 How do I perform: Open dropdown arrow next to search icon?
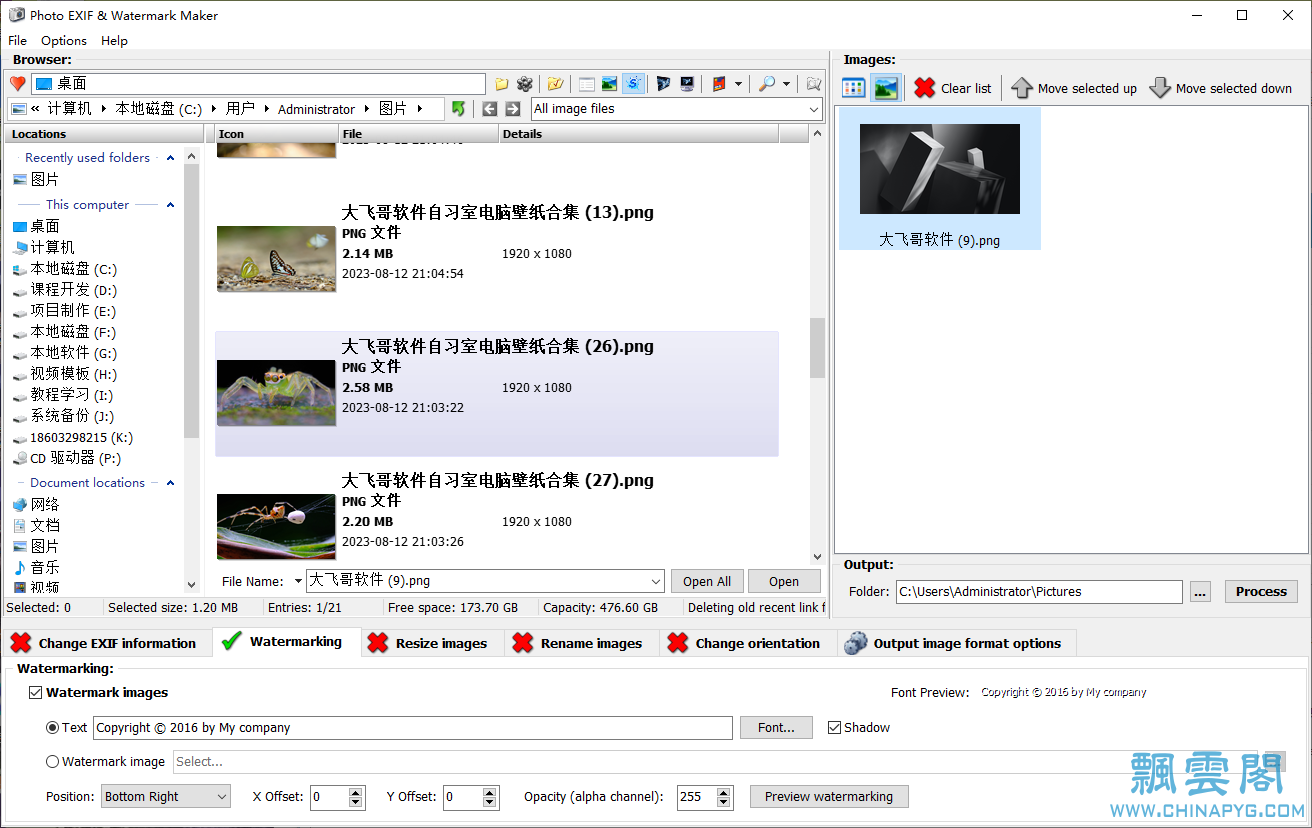[787, 84]
